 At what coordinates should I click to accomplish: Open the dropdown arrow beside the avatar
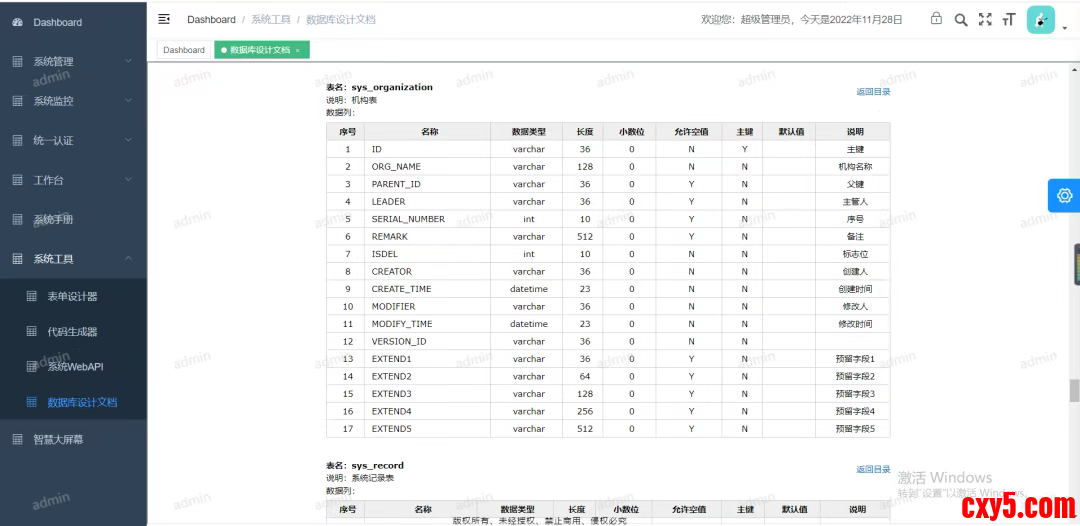tap(1064, 28)
